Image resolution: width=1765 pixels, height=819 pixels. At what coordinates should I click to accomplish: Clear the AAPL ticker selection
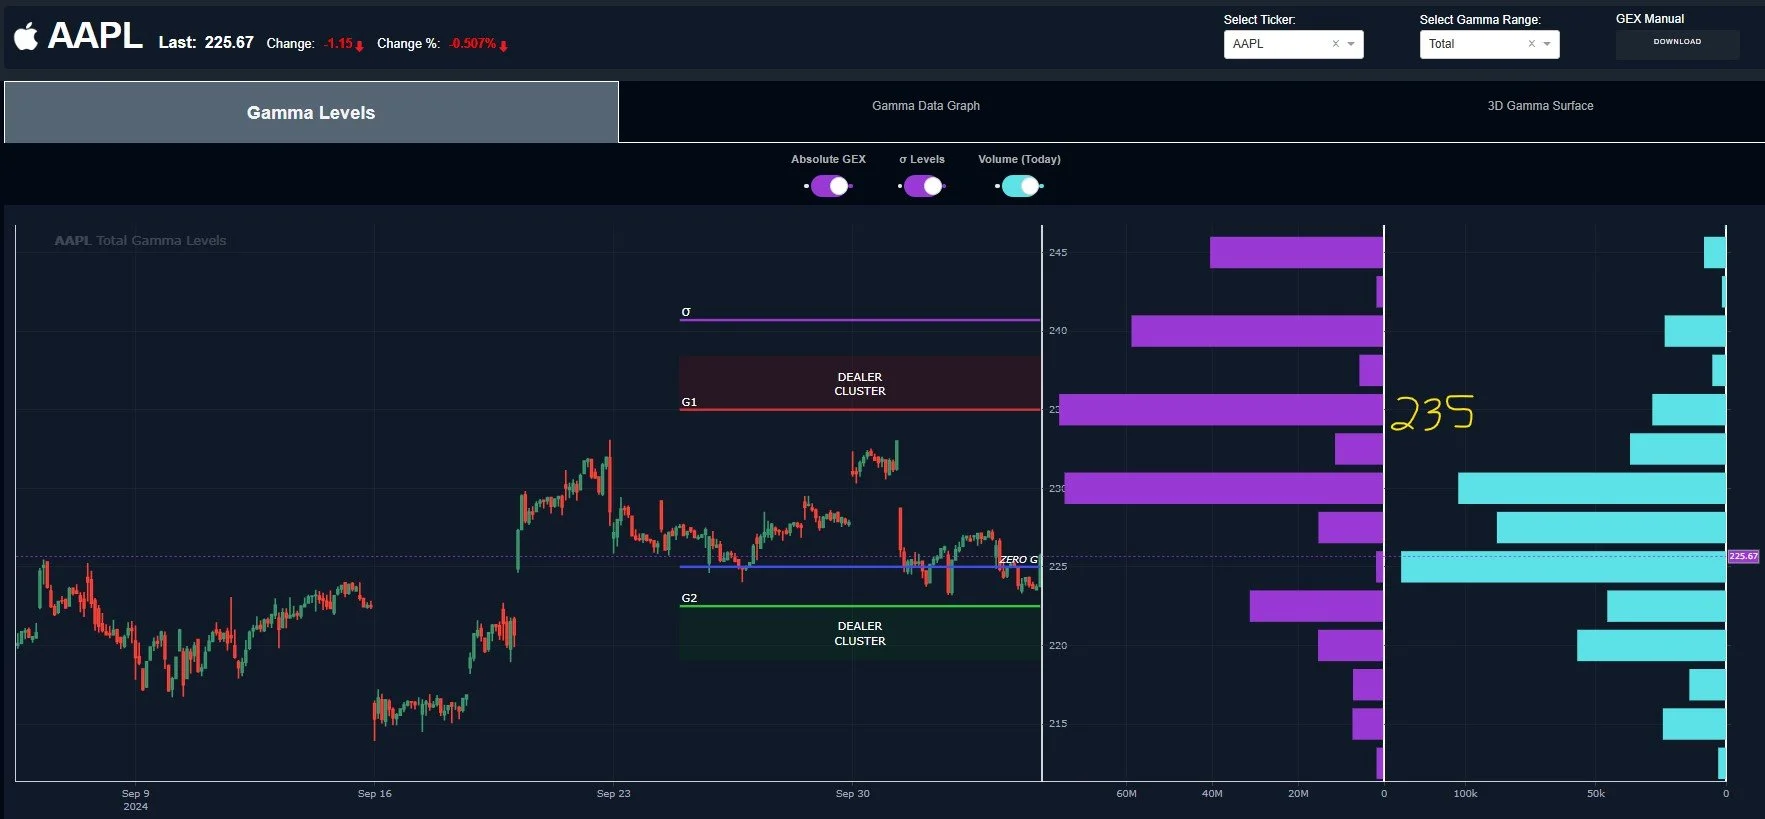[x=1335, y=44]
